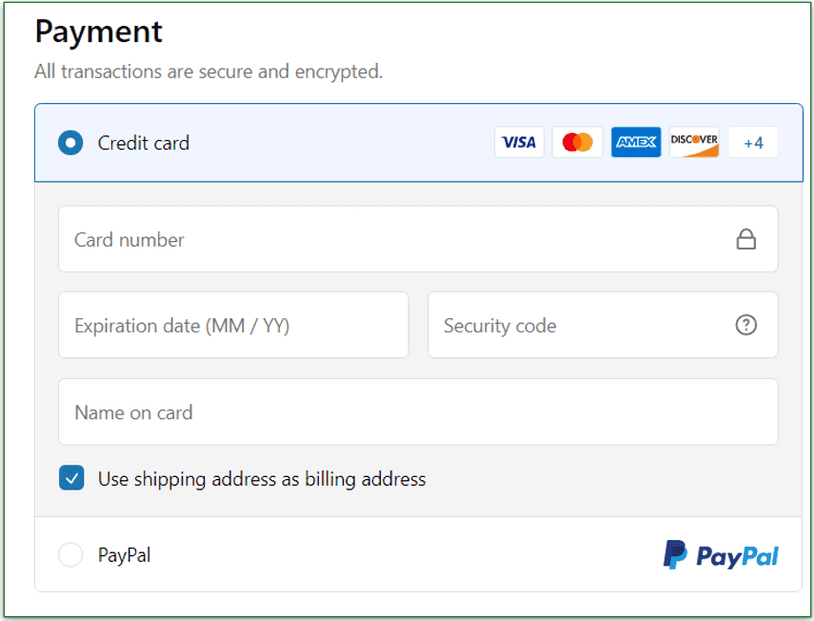Click the PayPal logo
This screenshot has height=621, width=814.
[x=720, y=554]
